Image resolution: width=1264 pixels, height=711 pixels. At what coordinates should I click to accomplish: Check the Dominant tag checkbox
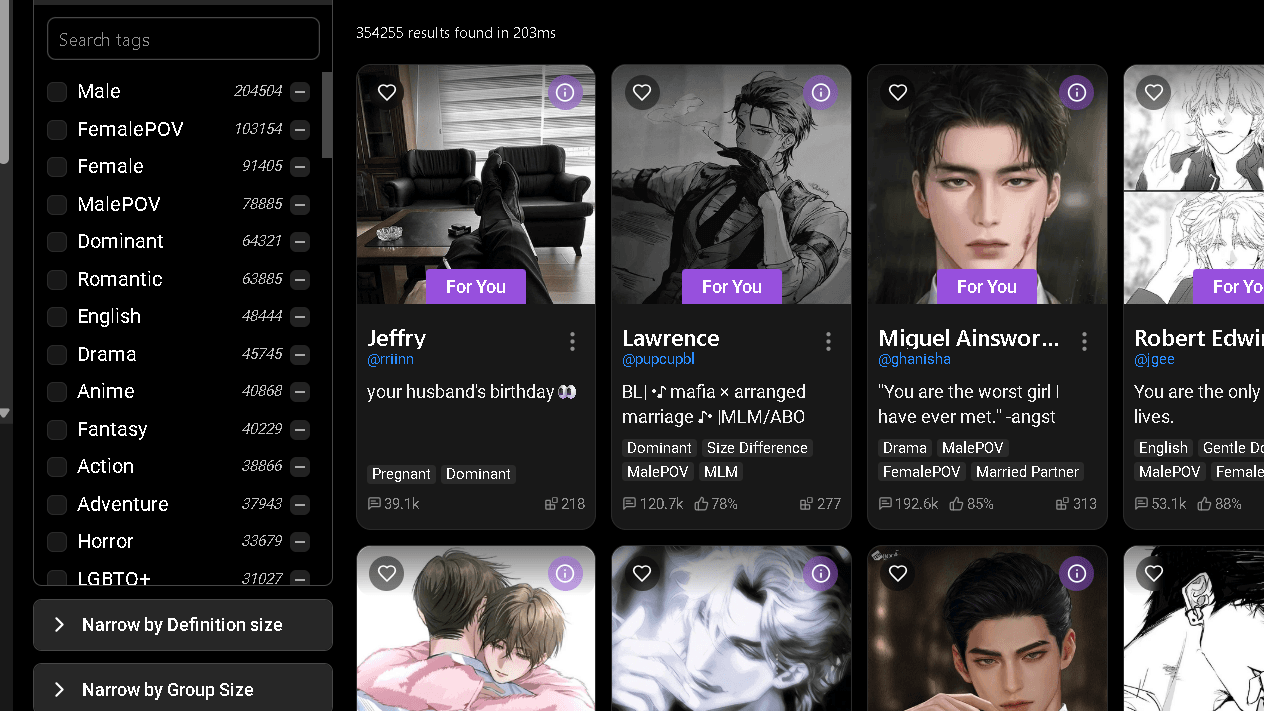pos(57,242)
